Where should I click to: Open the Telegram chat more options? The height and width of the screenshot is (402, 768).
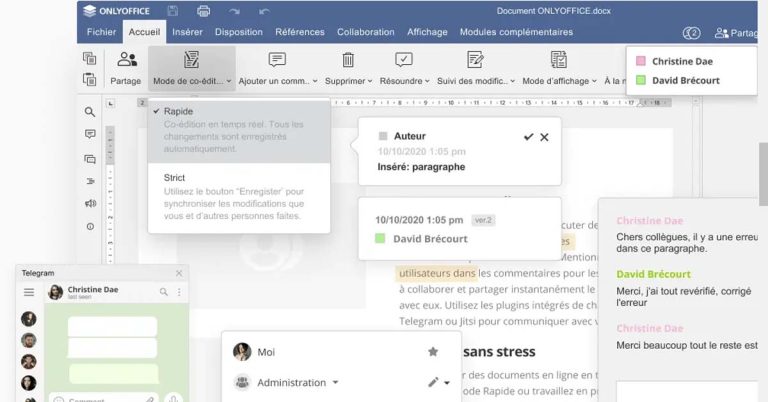pos(179,292)
